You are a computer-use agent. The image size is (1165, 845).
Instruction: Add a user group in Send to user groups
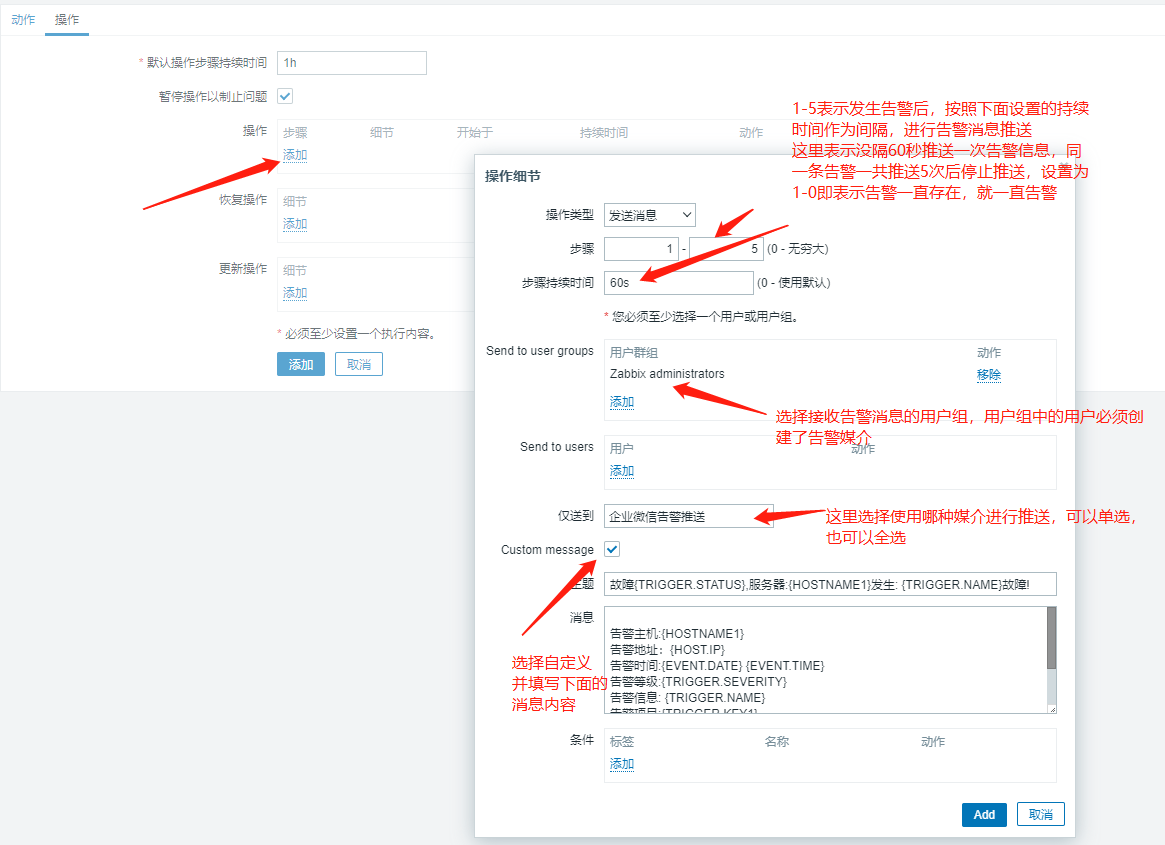click(621, 401)
